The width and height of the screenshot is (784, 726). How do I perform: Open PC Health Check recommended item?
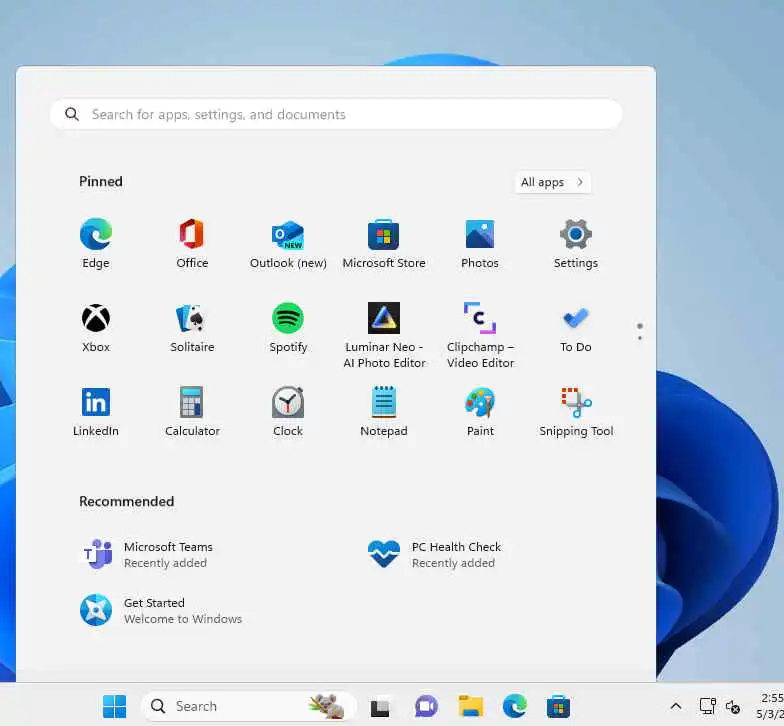[434, 554]
